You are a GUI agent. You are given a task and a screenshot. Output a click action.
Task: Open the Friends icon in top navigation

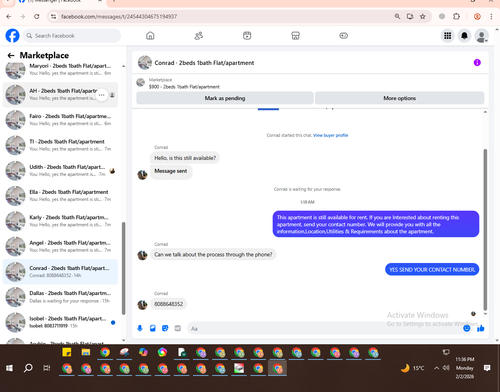pyautogui.click(x=199, y=36)
